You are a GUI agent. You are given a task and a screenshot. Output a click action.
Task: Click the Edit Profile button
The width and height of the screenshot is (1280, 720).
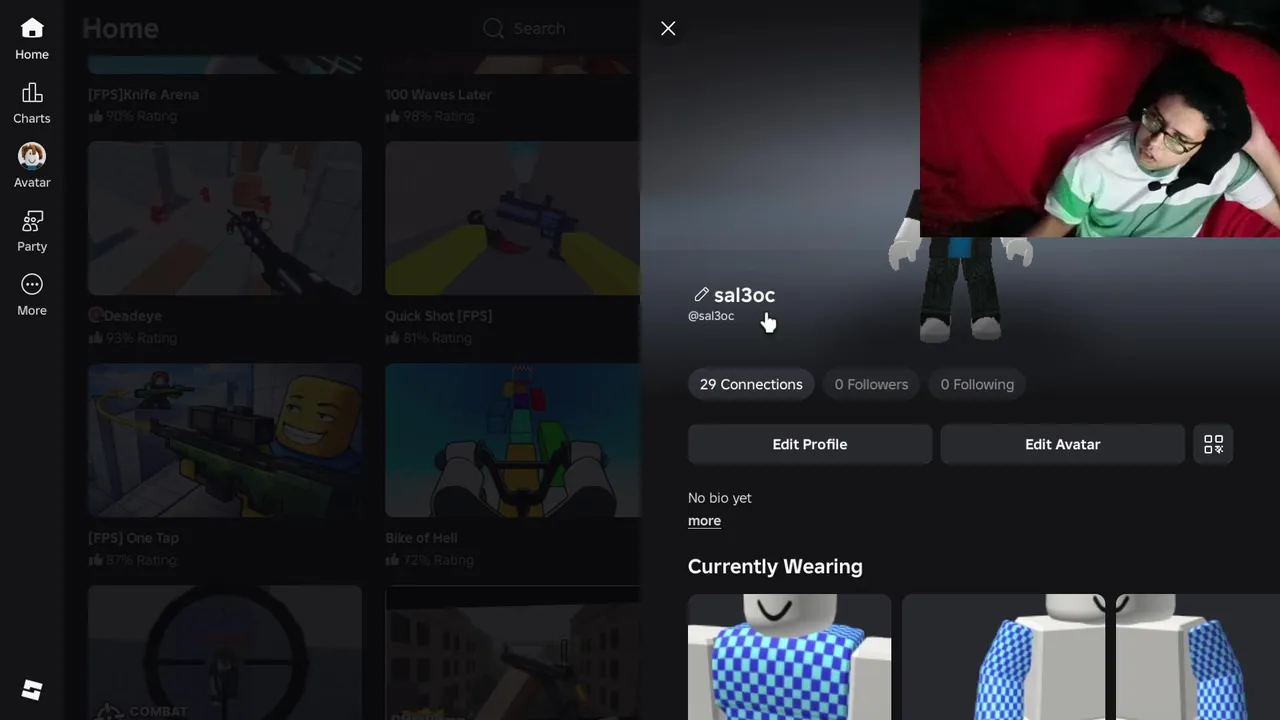coord(810,444)
